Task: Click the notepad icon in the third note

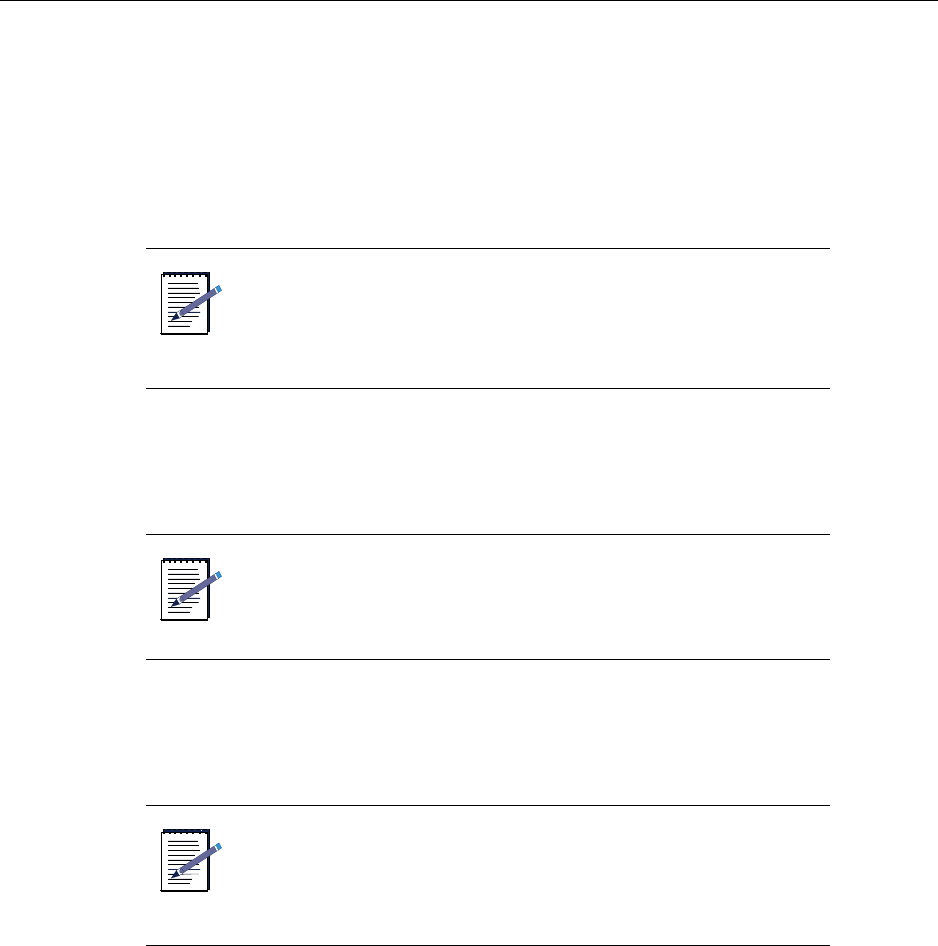Action: click(185, 860)
